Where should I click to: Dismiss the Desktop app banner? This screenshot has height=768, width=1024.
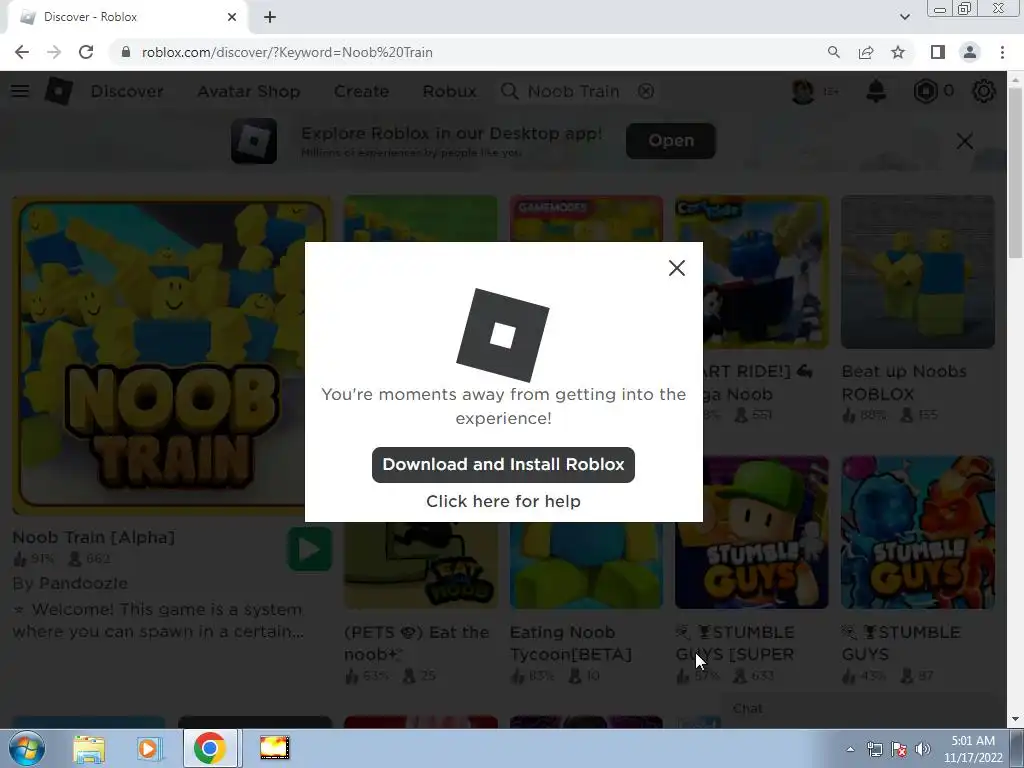pos(965,141)
